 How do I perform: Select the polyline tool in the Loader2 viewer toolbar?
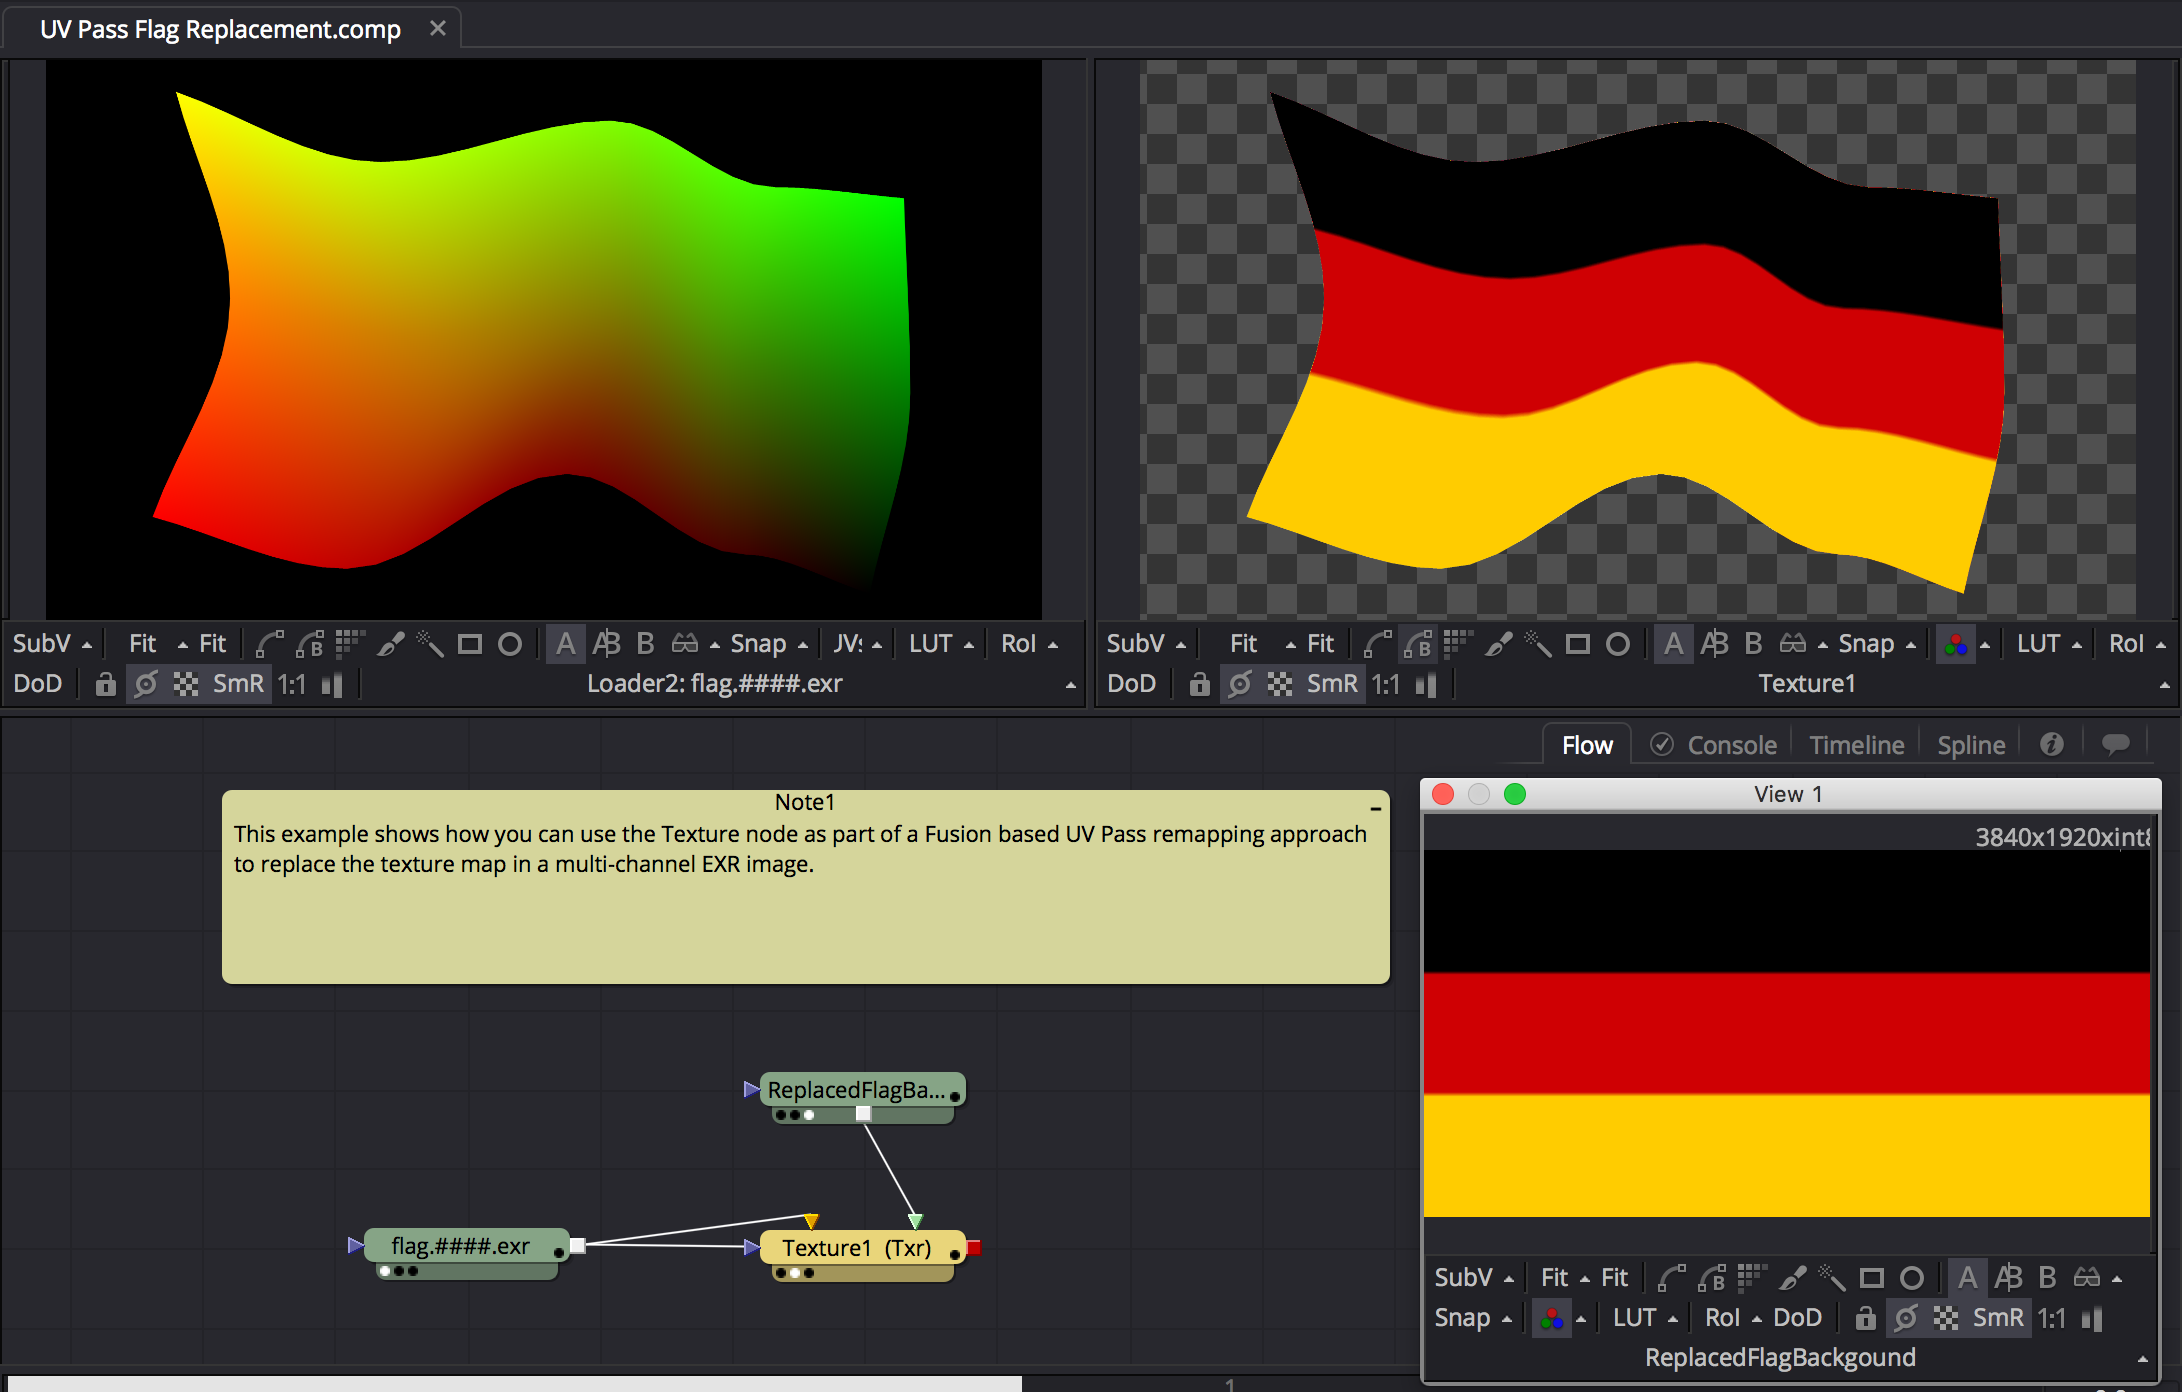coord(269,644)
